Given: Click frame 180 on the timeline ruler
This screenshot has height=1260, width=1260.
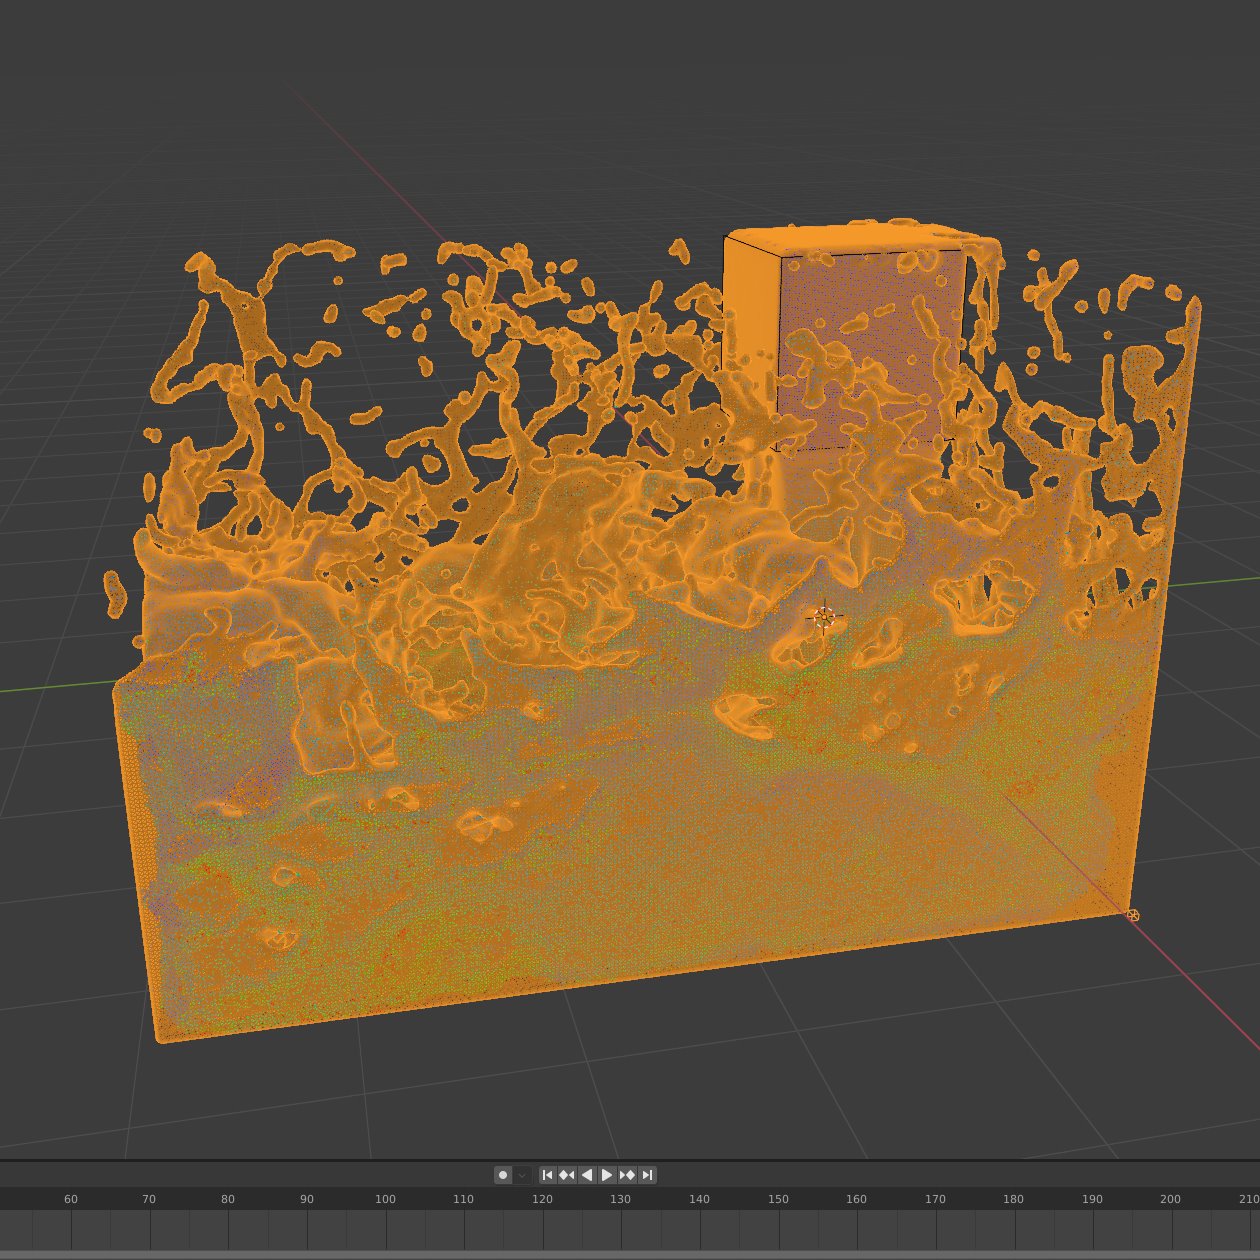Looking at the screenshot, I should 1013,1199.
